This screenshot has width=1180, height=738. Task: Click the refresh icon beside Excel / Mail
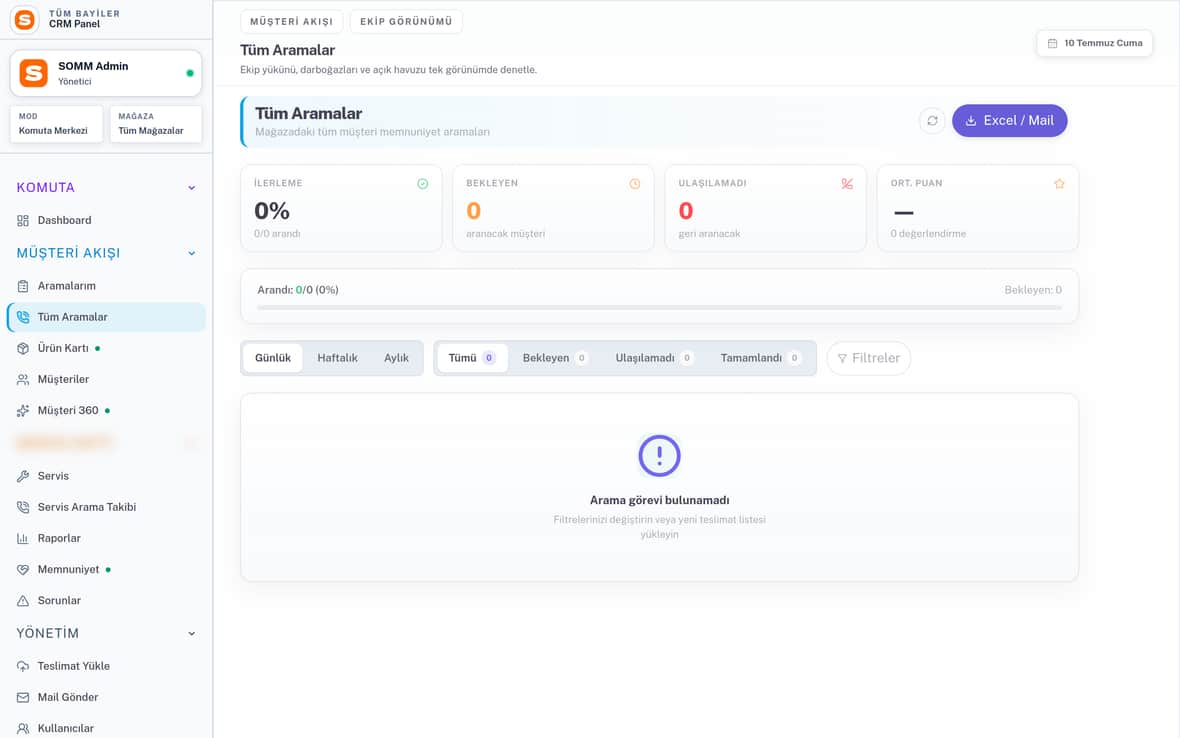pyautogui.click(x=932, y=120)
